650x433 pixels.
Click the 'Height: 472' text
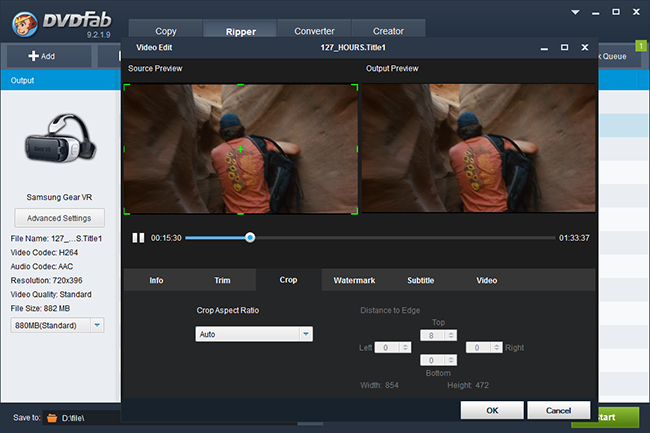click(468, 385)
